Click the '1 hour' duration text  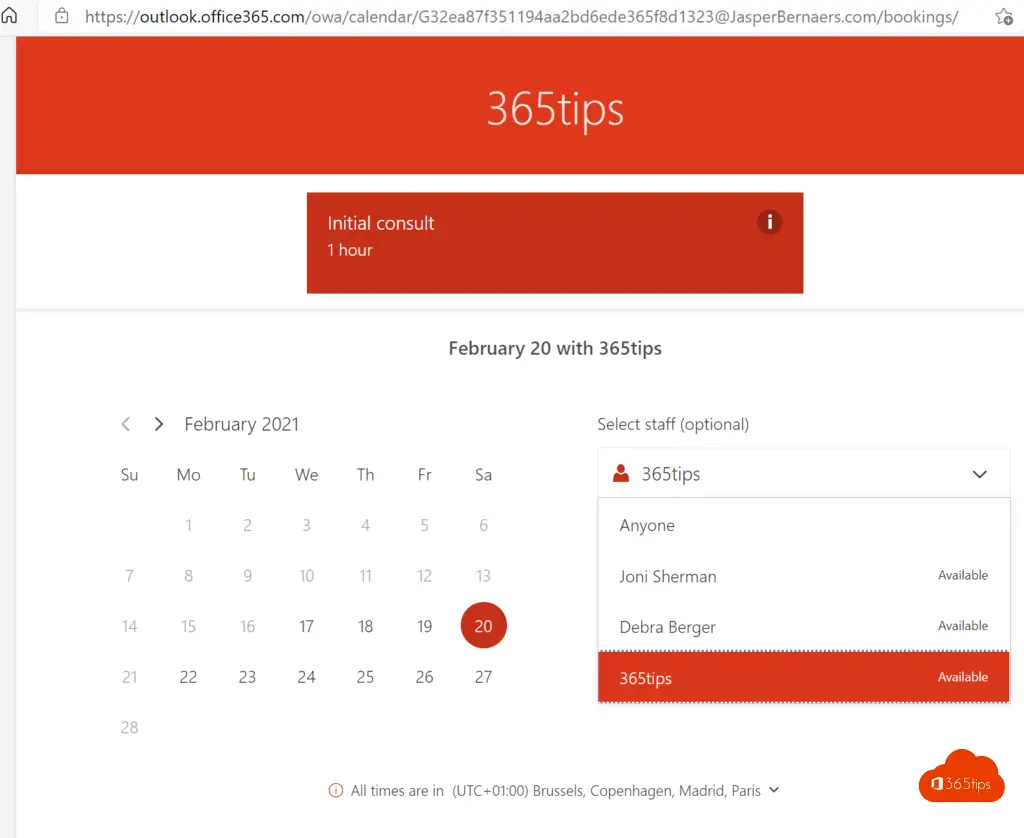tap(350, 250)
